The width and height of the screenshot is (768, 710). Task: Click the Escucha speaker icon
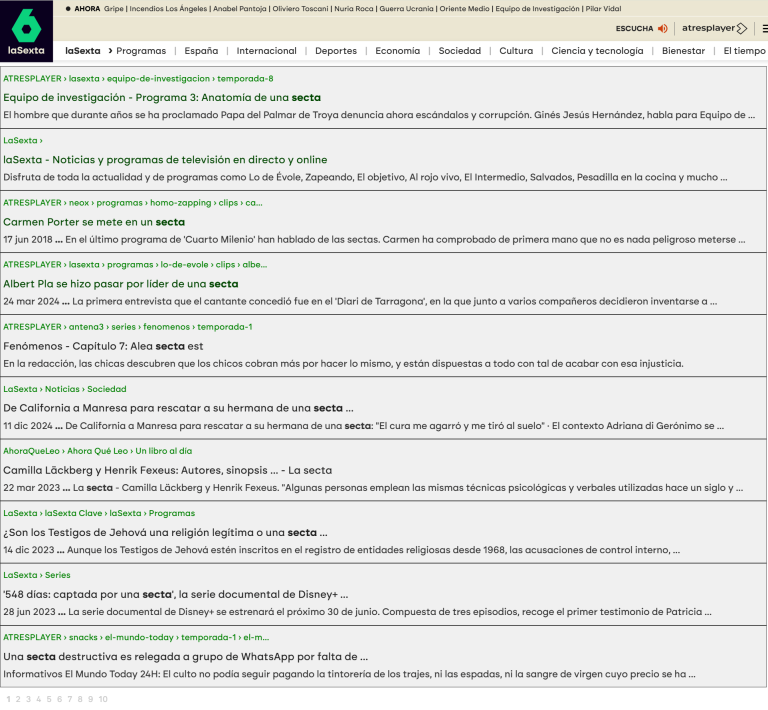tap(662, 28)
